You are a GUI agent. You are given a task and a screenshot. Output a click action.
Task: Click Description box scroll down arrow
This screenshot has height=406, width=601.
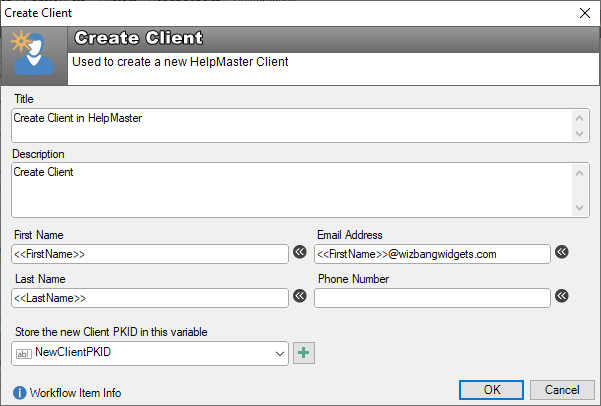580,207
